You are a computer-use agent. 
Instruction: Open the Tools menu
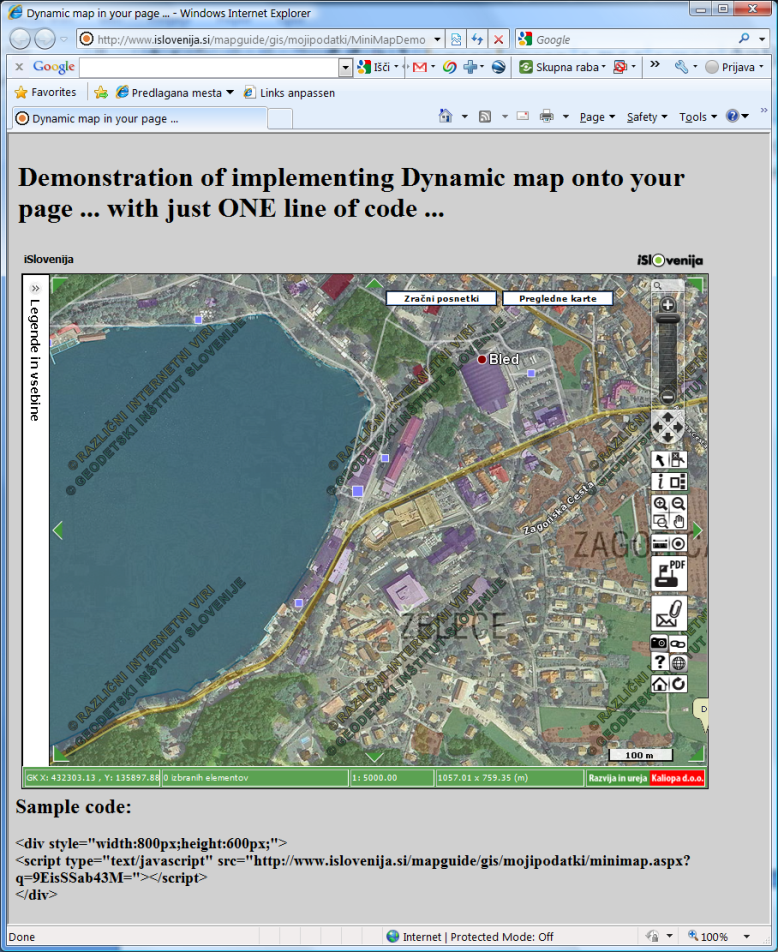click(x=698, y=117)
